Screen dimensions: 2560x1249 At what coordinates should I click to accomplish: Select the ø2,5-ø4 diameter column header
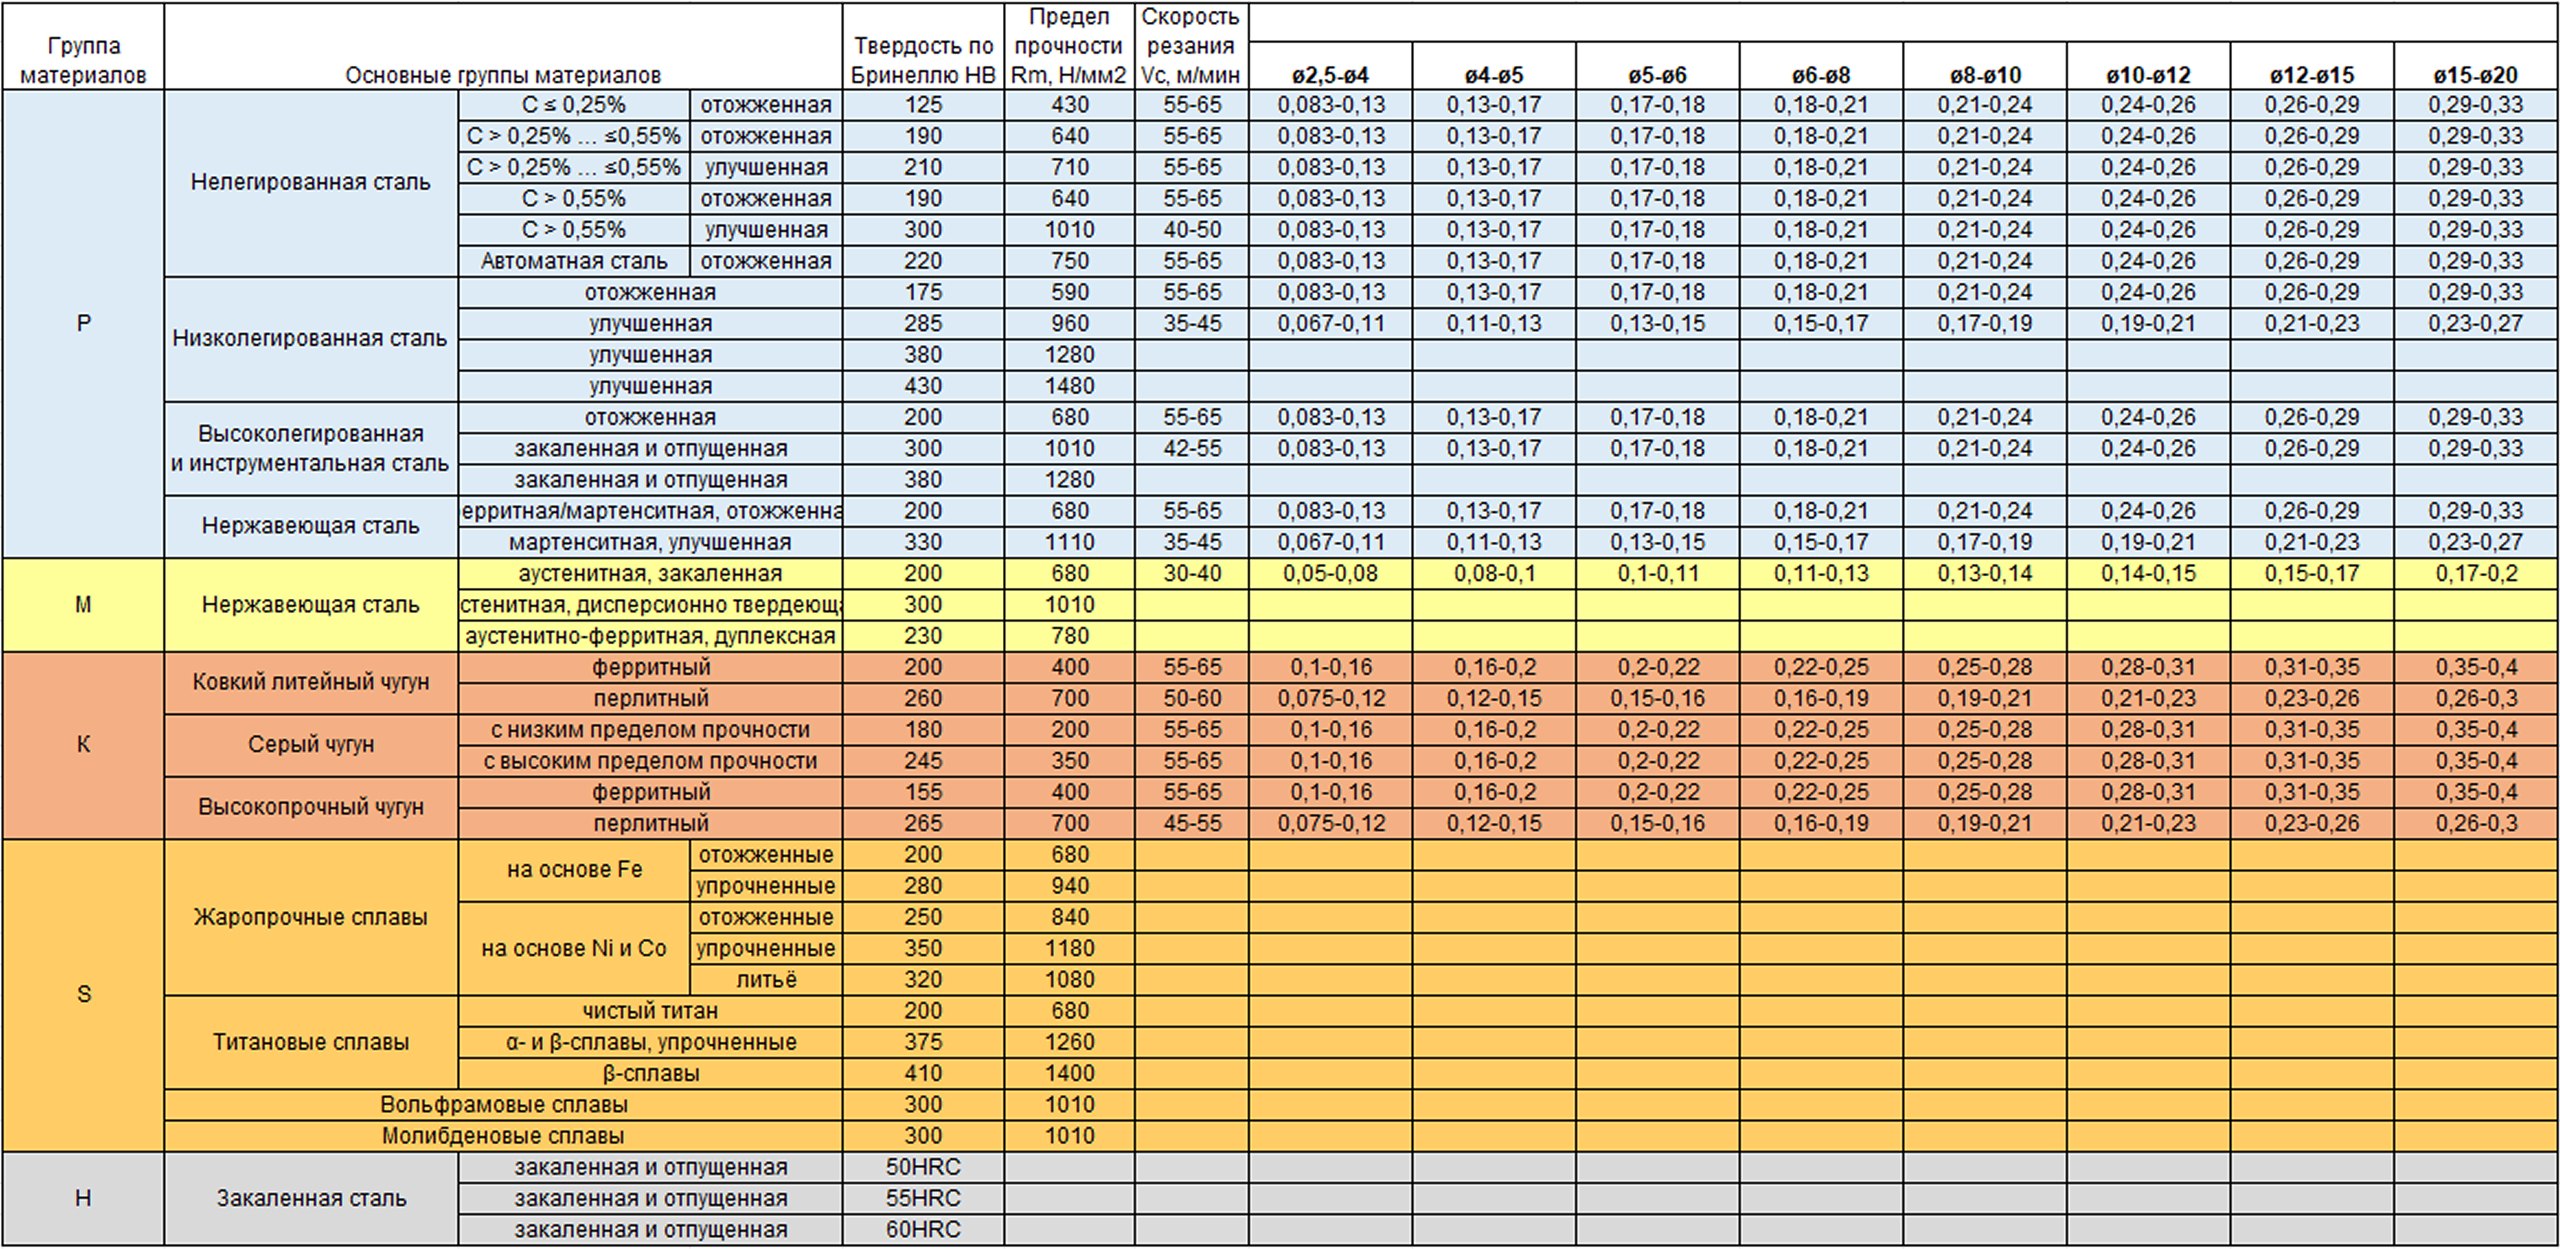1329,75
